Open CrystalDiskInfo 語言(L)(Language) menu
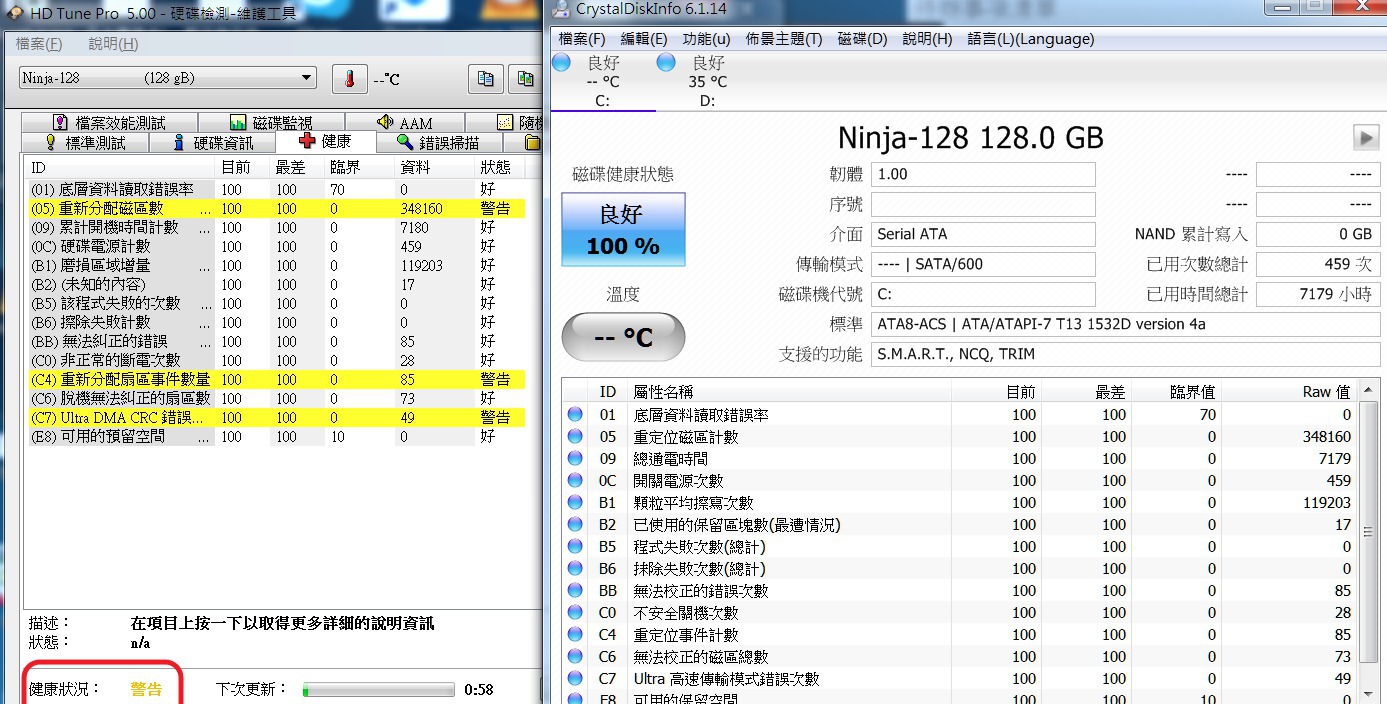This screenshot has width=1387, height=704. coord(1030,39)
